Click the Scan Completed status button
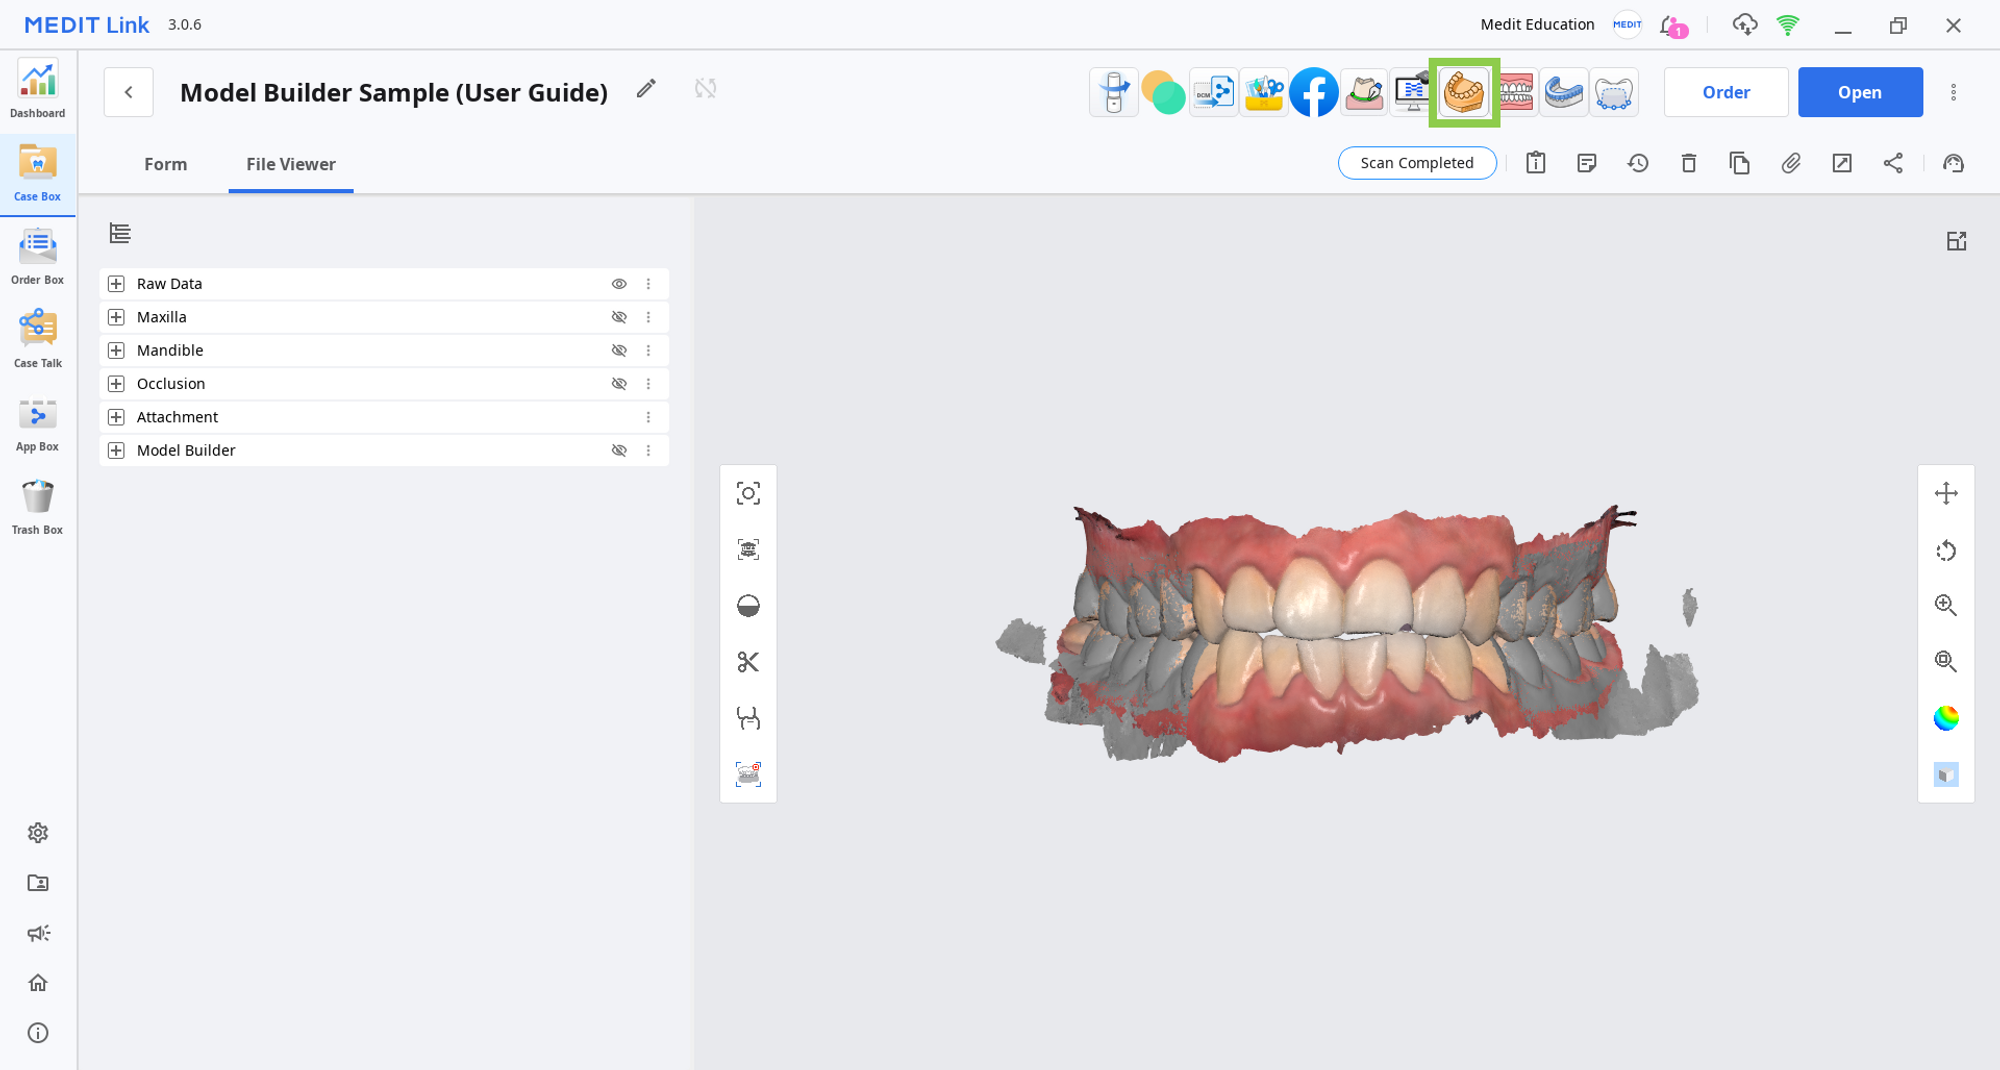This screenshot has width=2000, height=1070. pos(1417,163)
